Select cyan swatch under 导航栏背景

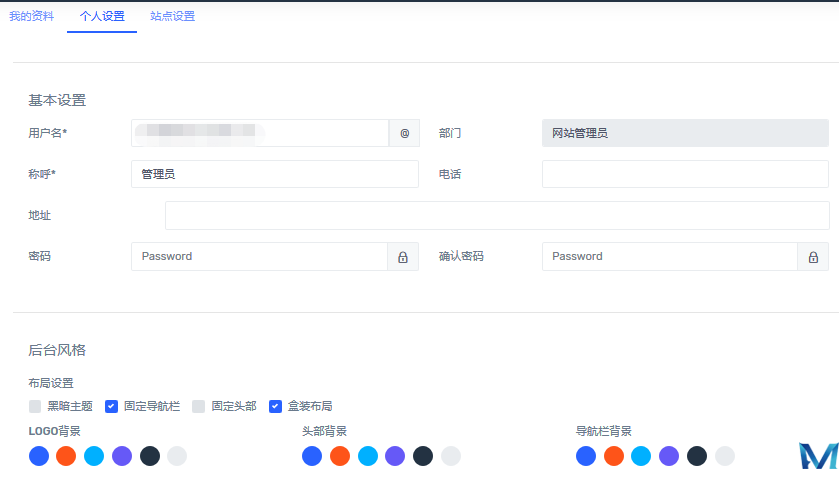(x=641, y=456)
